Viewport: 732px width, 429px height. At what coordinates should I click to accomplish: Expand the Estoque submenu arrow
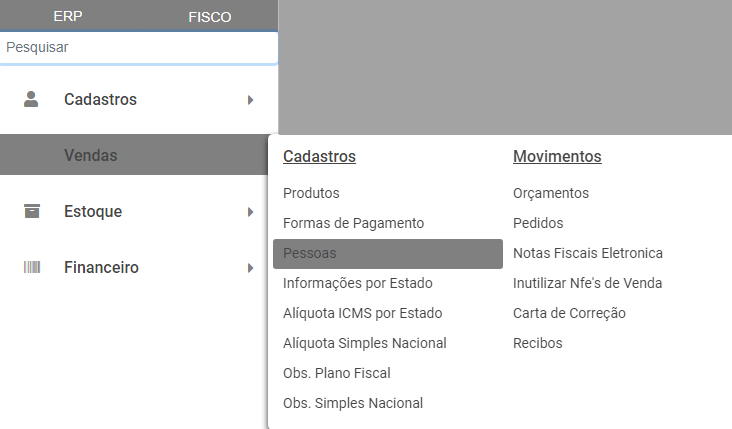click(250, 212)
